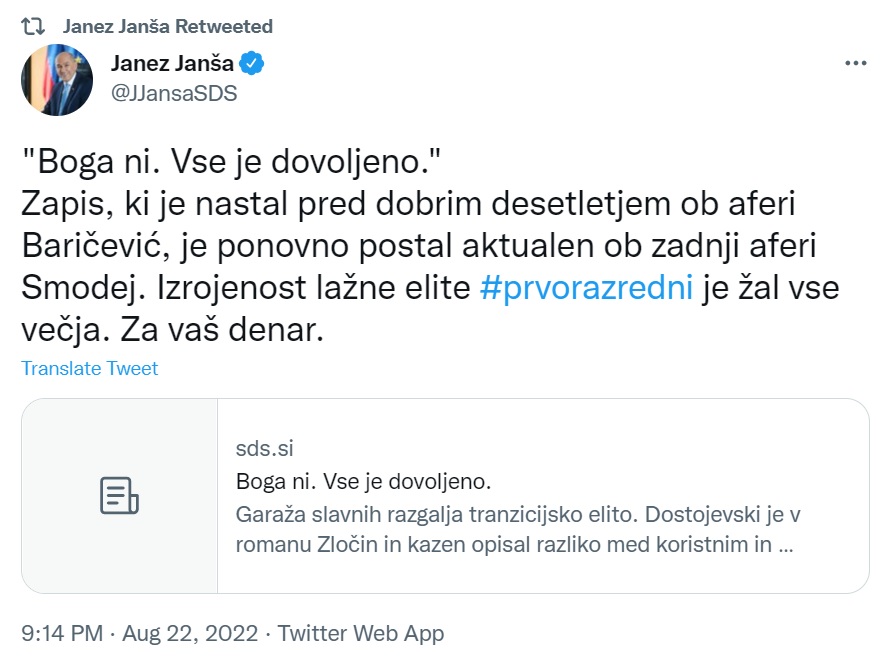The height and width of the screenshot is (662, 888).
Task: Click the blue verified badge
Action: point(254,64)
